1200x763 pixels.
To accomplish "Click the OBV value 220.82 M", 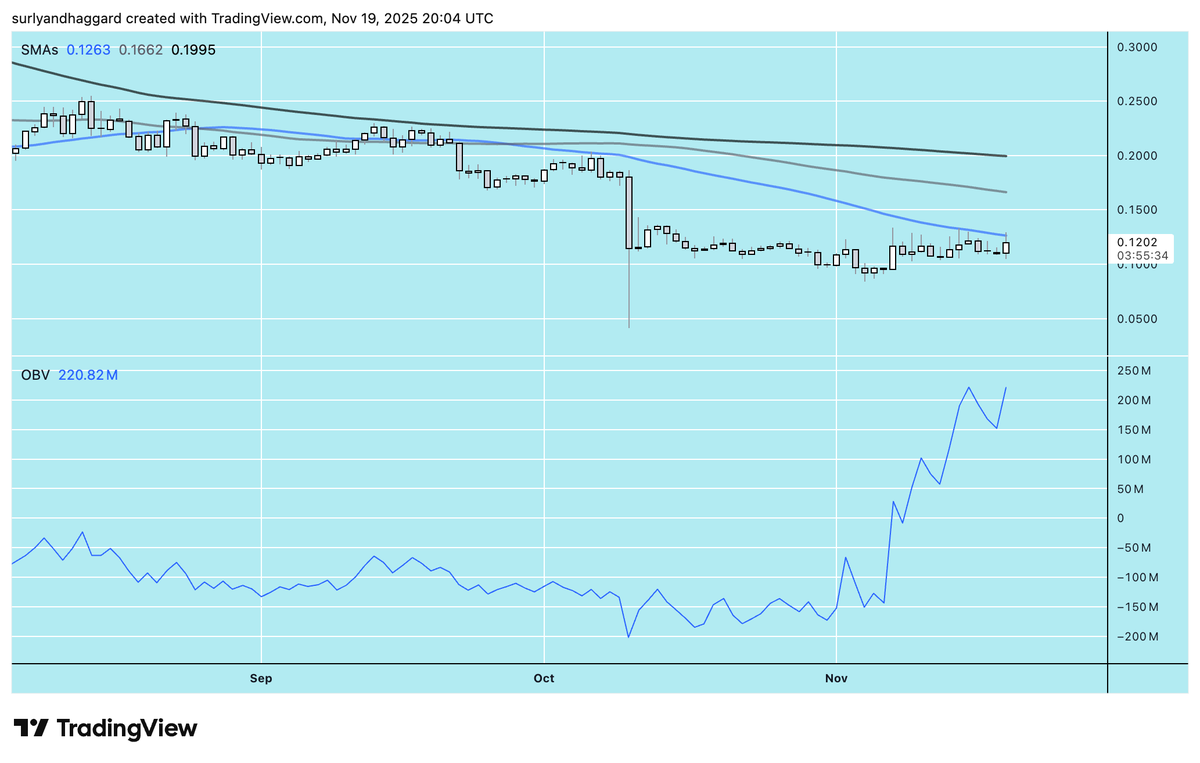I will (x=88, y=375).
